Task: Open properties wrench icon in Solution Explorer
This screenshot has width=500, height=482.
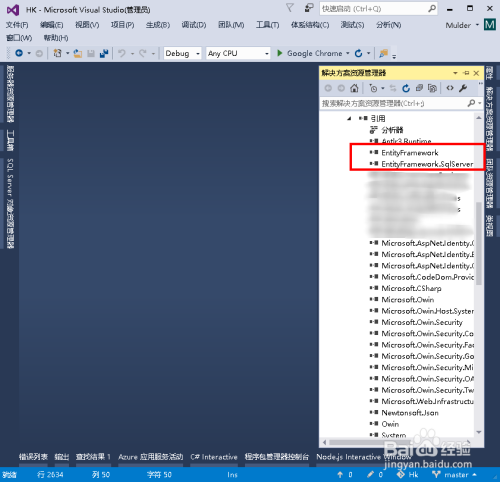Action: click(463, 88)
